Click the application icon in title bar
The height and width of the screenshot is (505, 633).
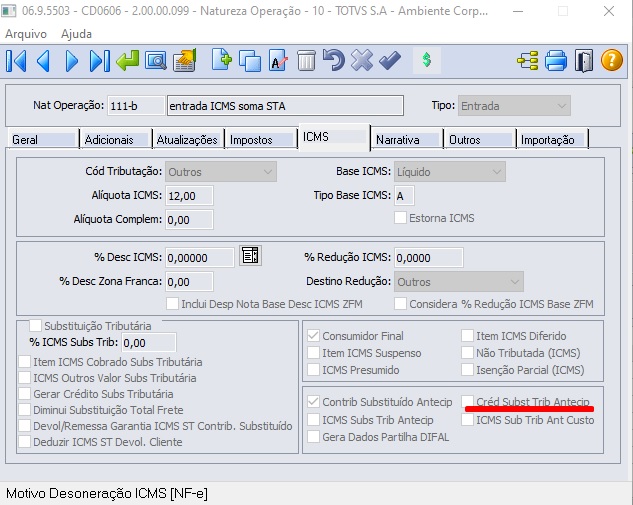[x=9, y=10]
